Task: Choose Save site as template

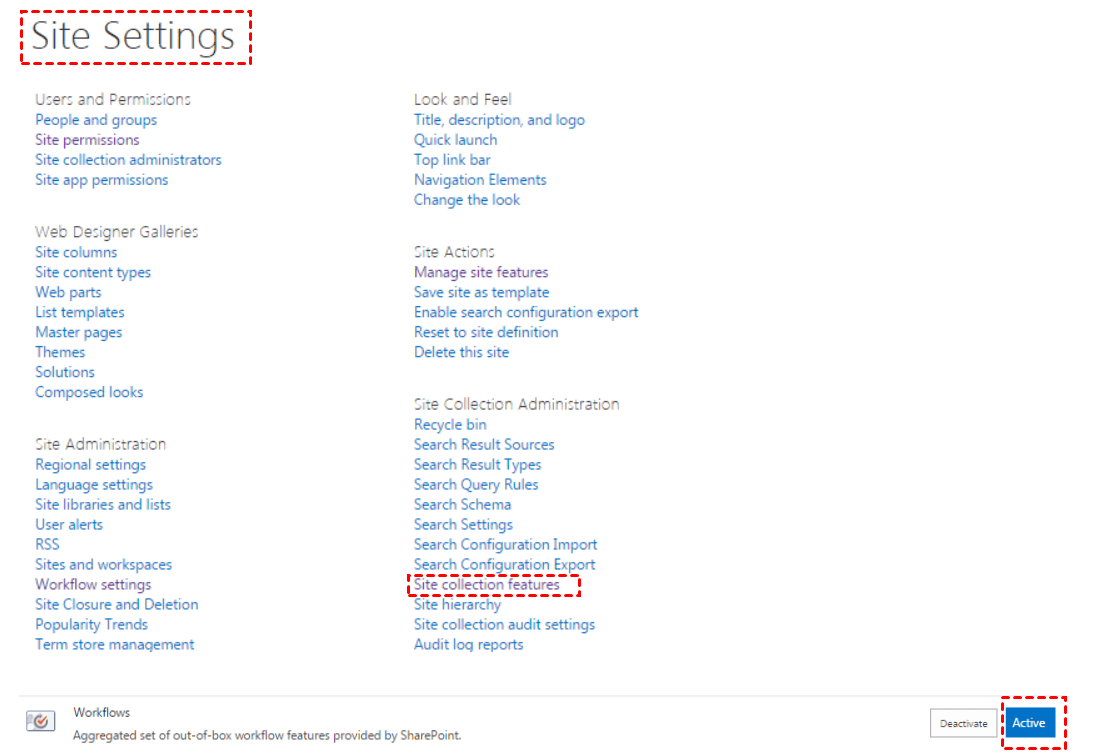Action: pos(481,292)
